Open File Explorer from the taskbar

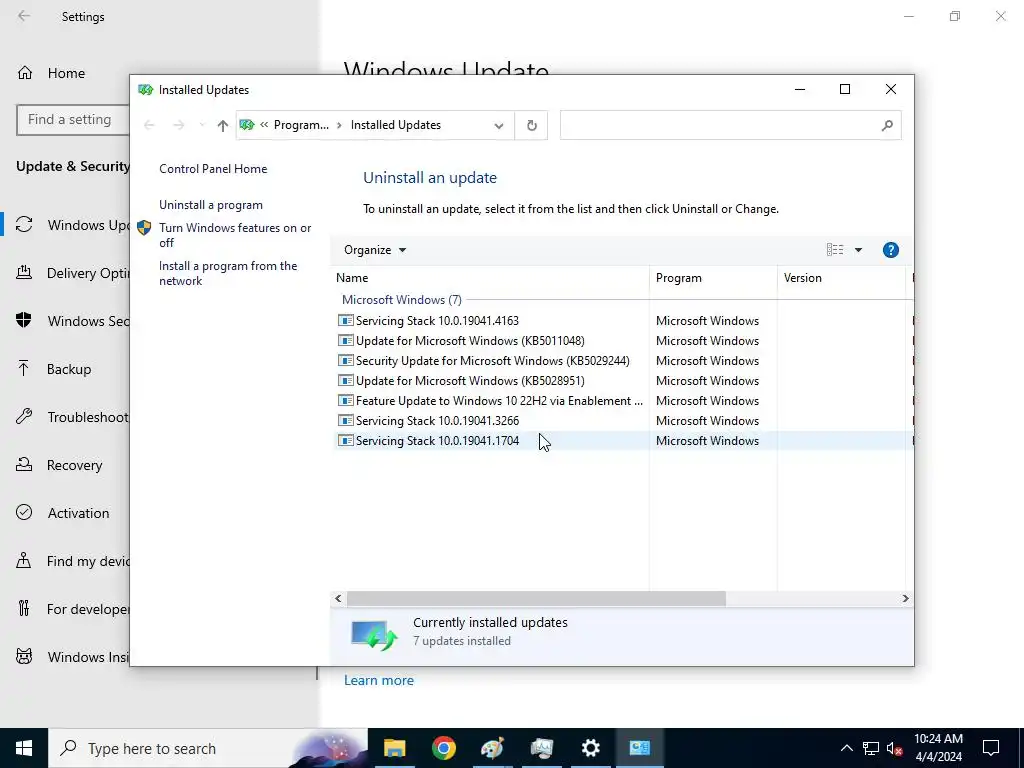point(394,748)
